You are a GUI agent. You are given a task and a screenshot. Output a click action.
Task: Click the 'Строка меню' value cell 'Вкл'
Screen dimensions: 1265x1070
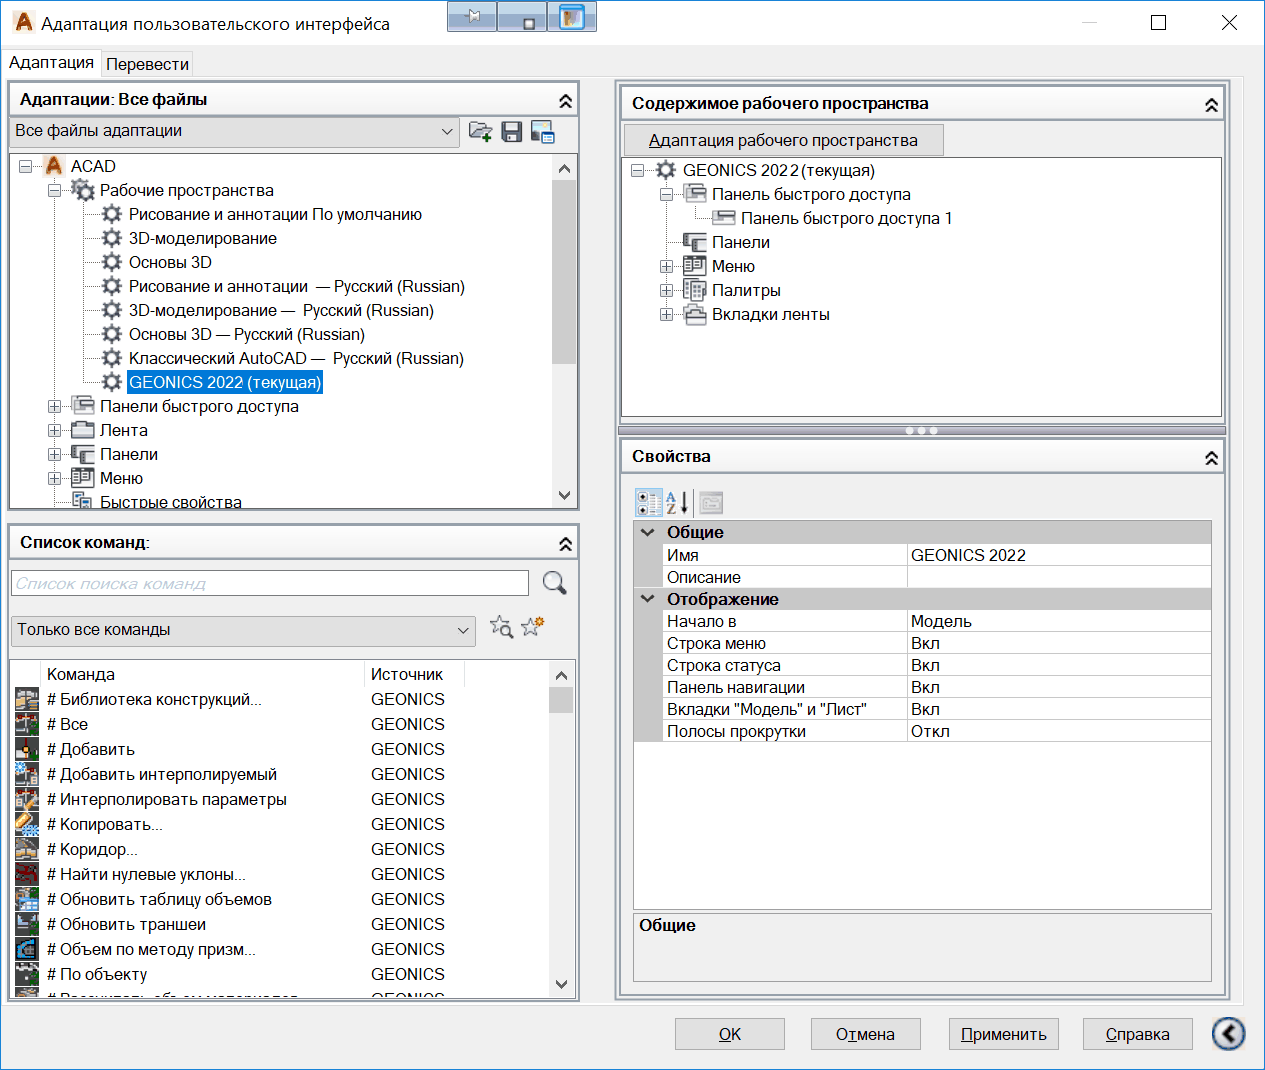[x=1058, y=644]
